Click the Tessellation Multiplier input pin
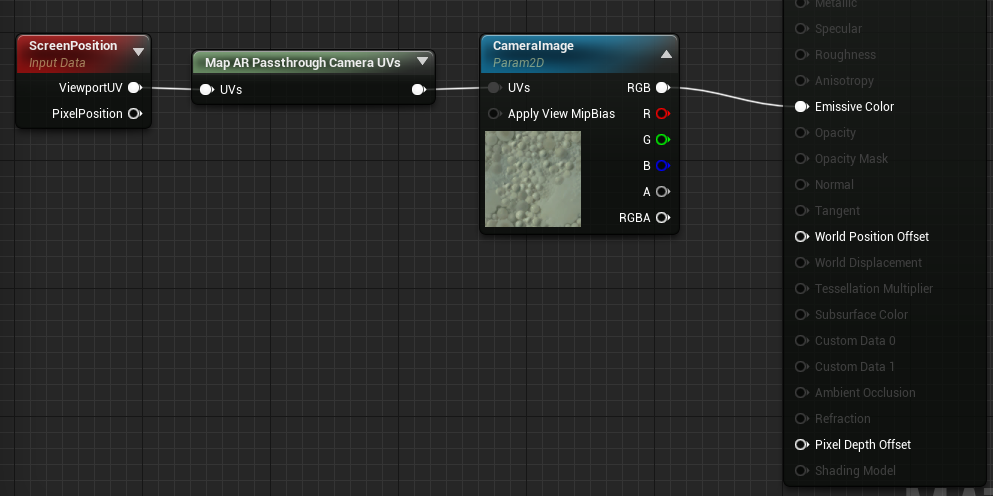The width and height of the screenshot is (993, 496). tap(801, 288)
